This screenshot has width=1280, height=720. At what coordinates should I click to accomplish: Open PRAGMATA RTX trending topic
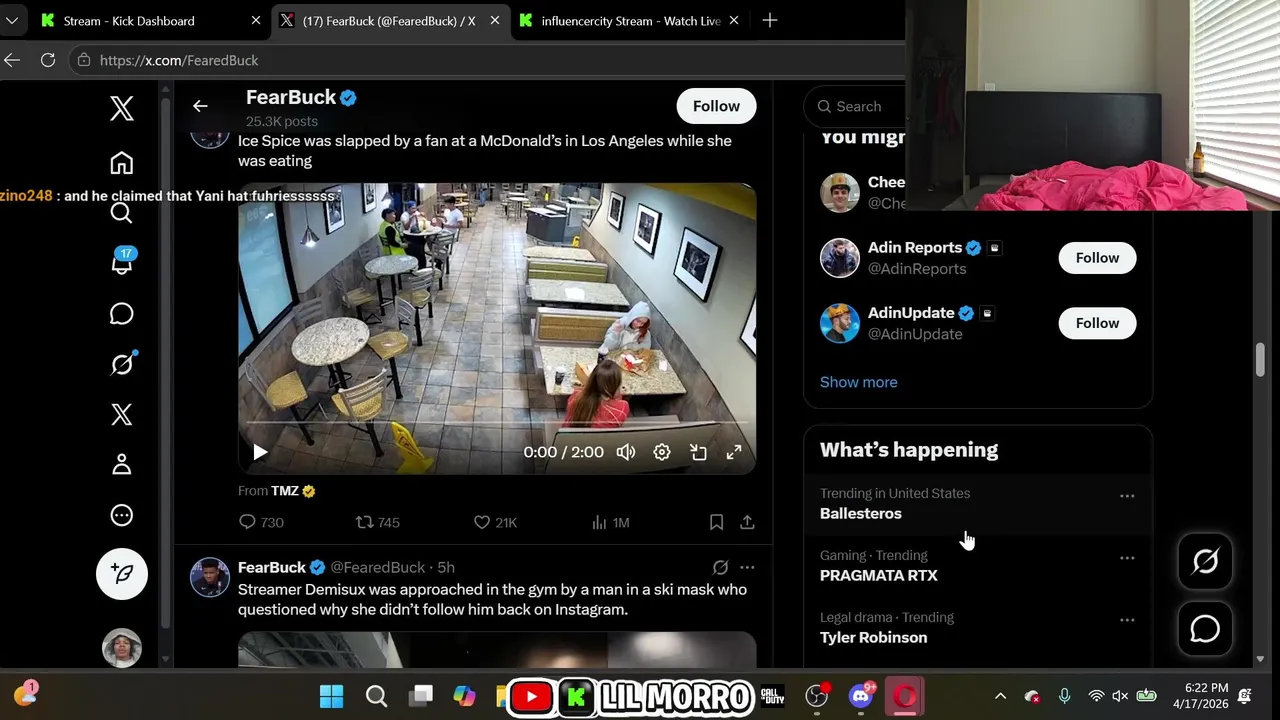pyautogui.click(x=878, y=575)
